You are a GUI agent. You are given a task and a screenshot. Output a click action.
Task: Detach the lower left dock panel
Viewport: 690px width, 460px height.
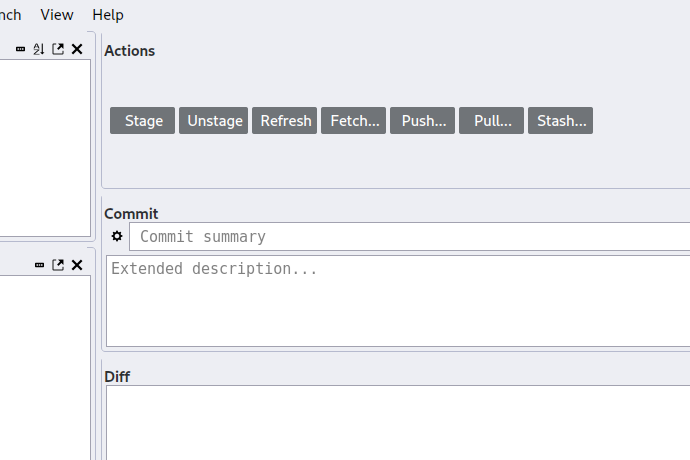[x=58, y=265]
